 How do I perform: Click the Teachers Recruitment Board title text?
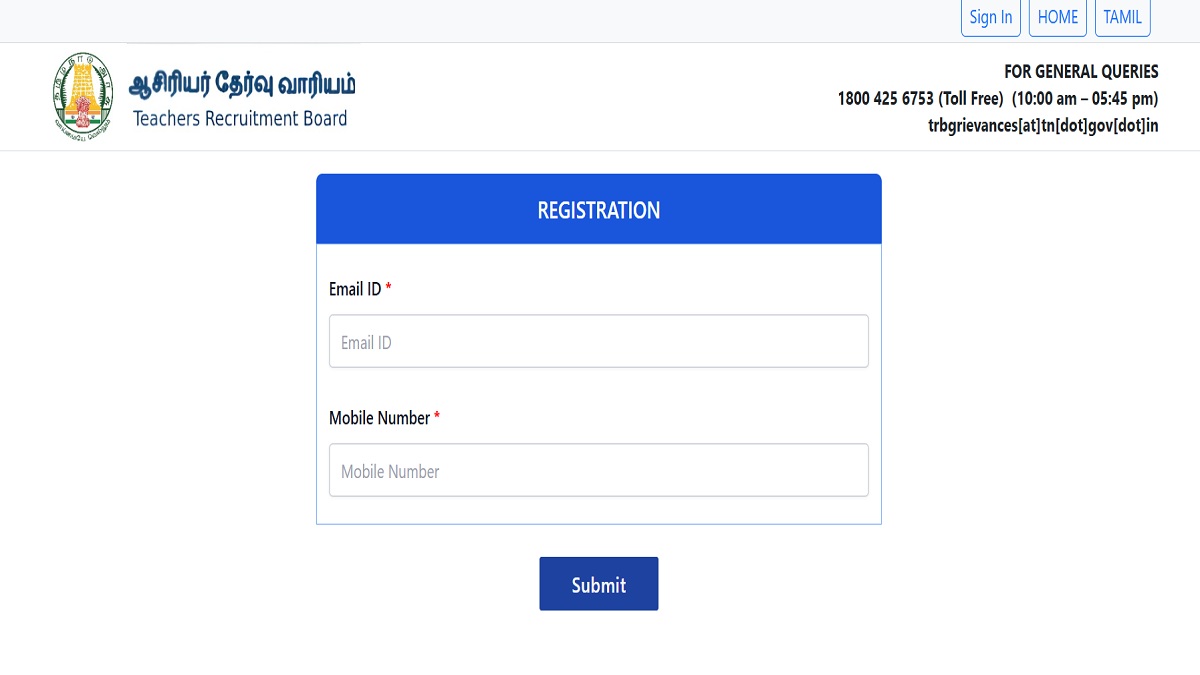coord(240,119)
